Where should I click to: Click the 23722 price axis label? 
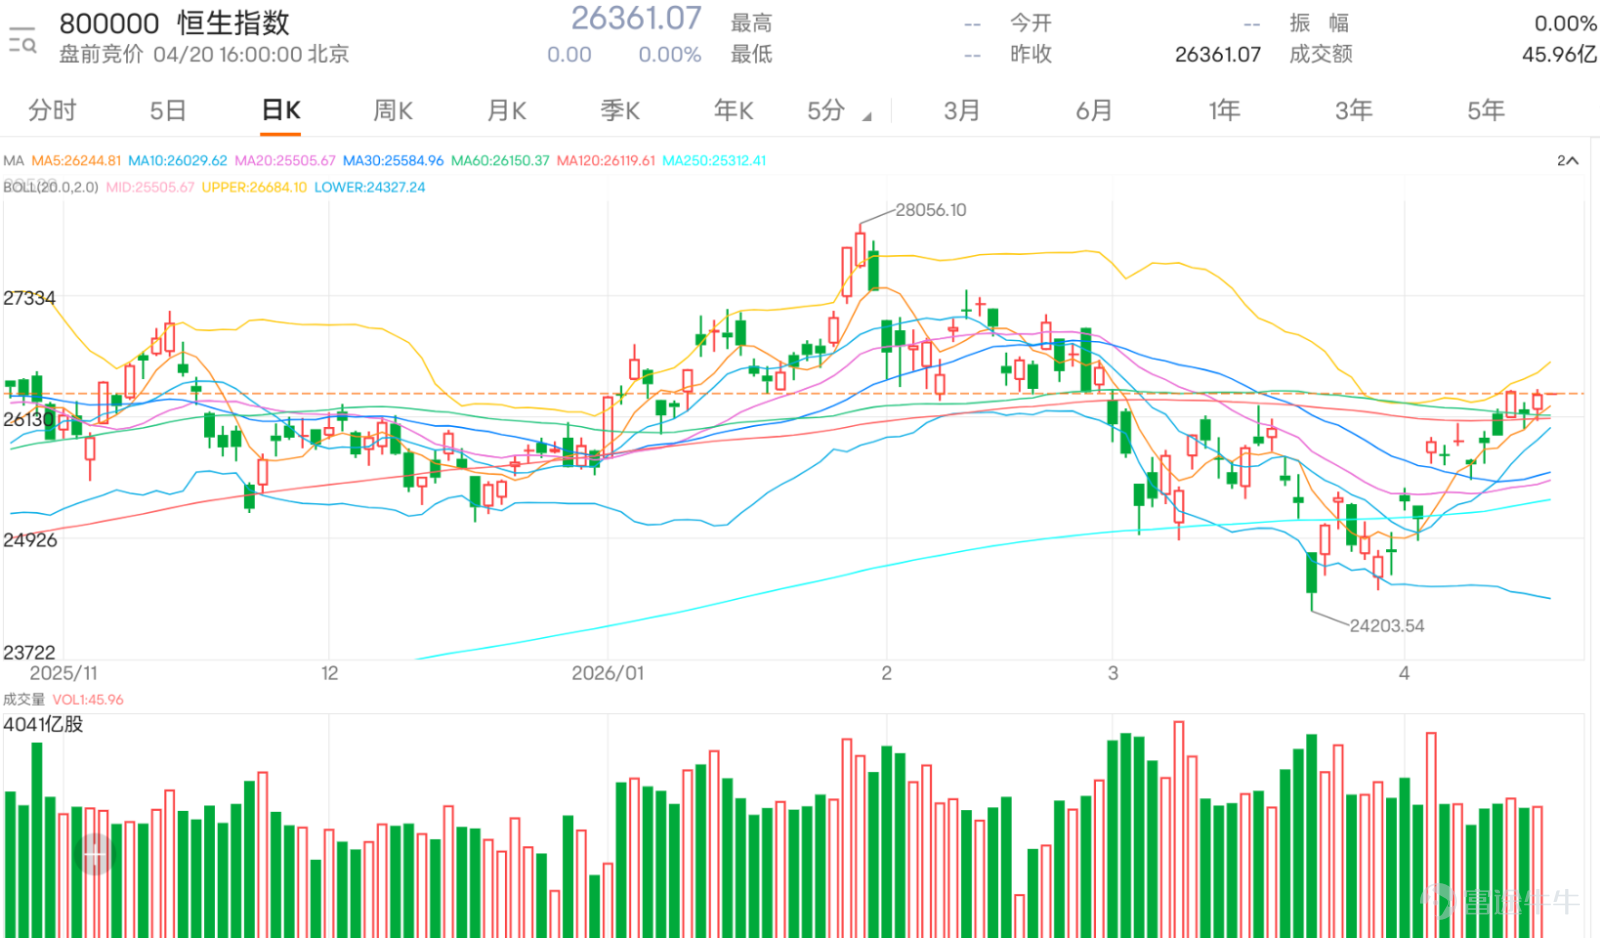coord(29,652)
